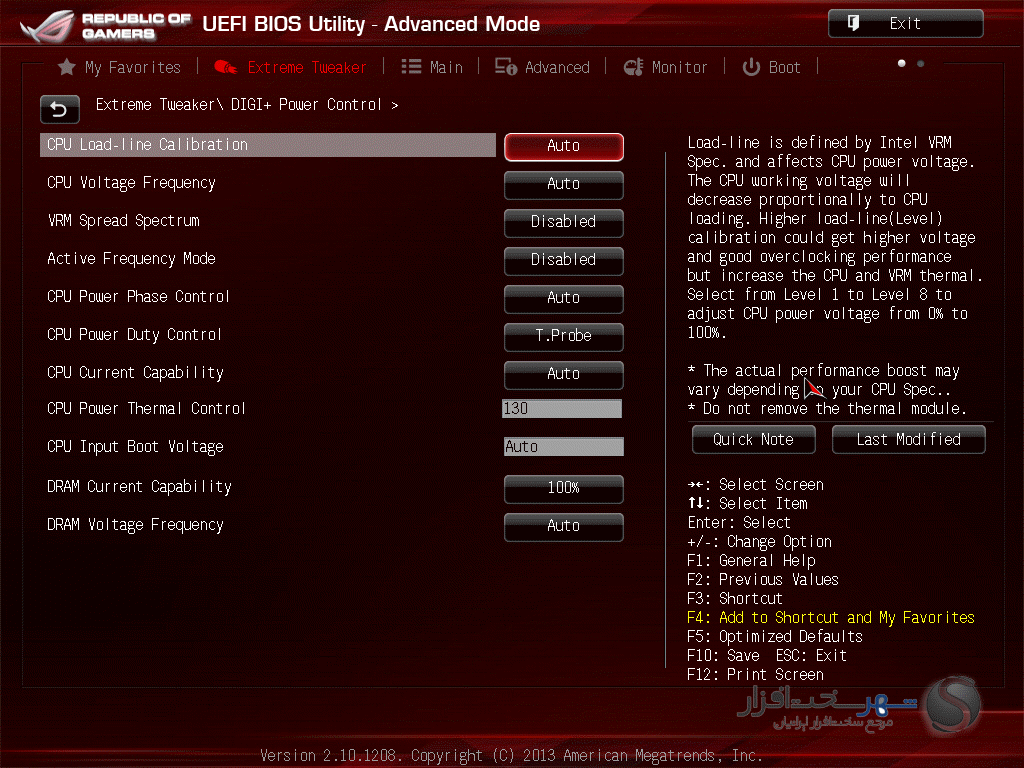Viewport: 1024px width, 768px height.
Task: Show Last Modified settings
Action: click(x=908, y=440)
